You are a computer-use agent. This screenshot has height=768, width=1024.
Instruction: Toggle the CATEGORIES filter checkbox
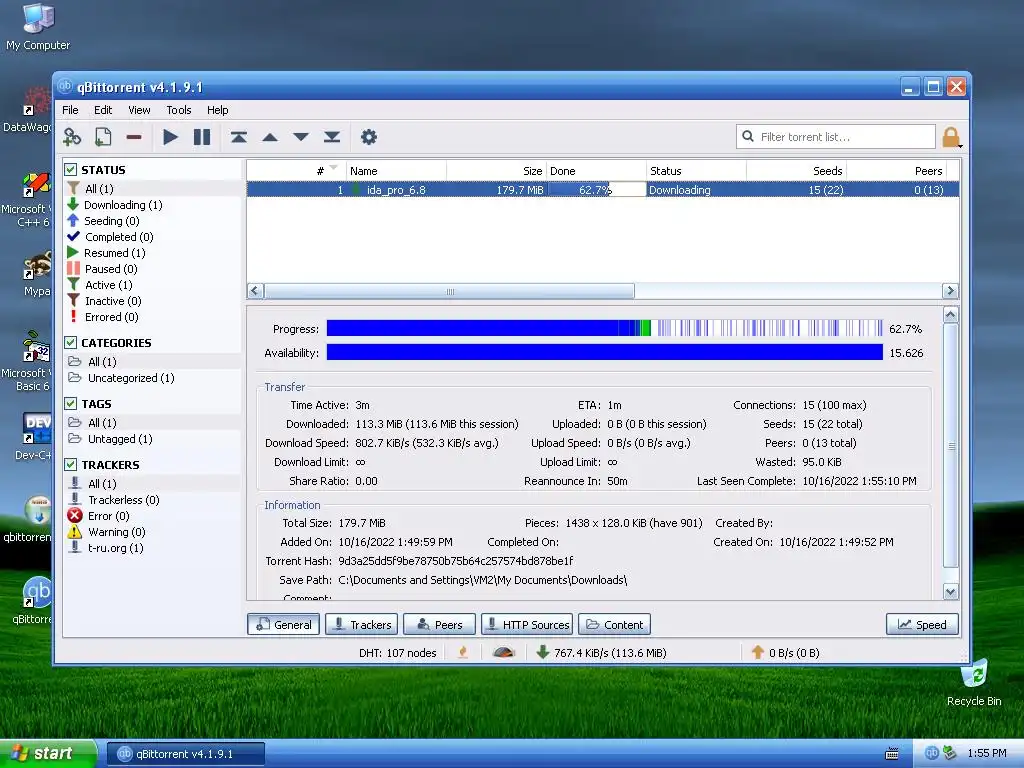point(71,342)
